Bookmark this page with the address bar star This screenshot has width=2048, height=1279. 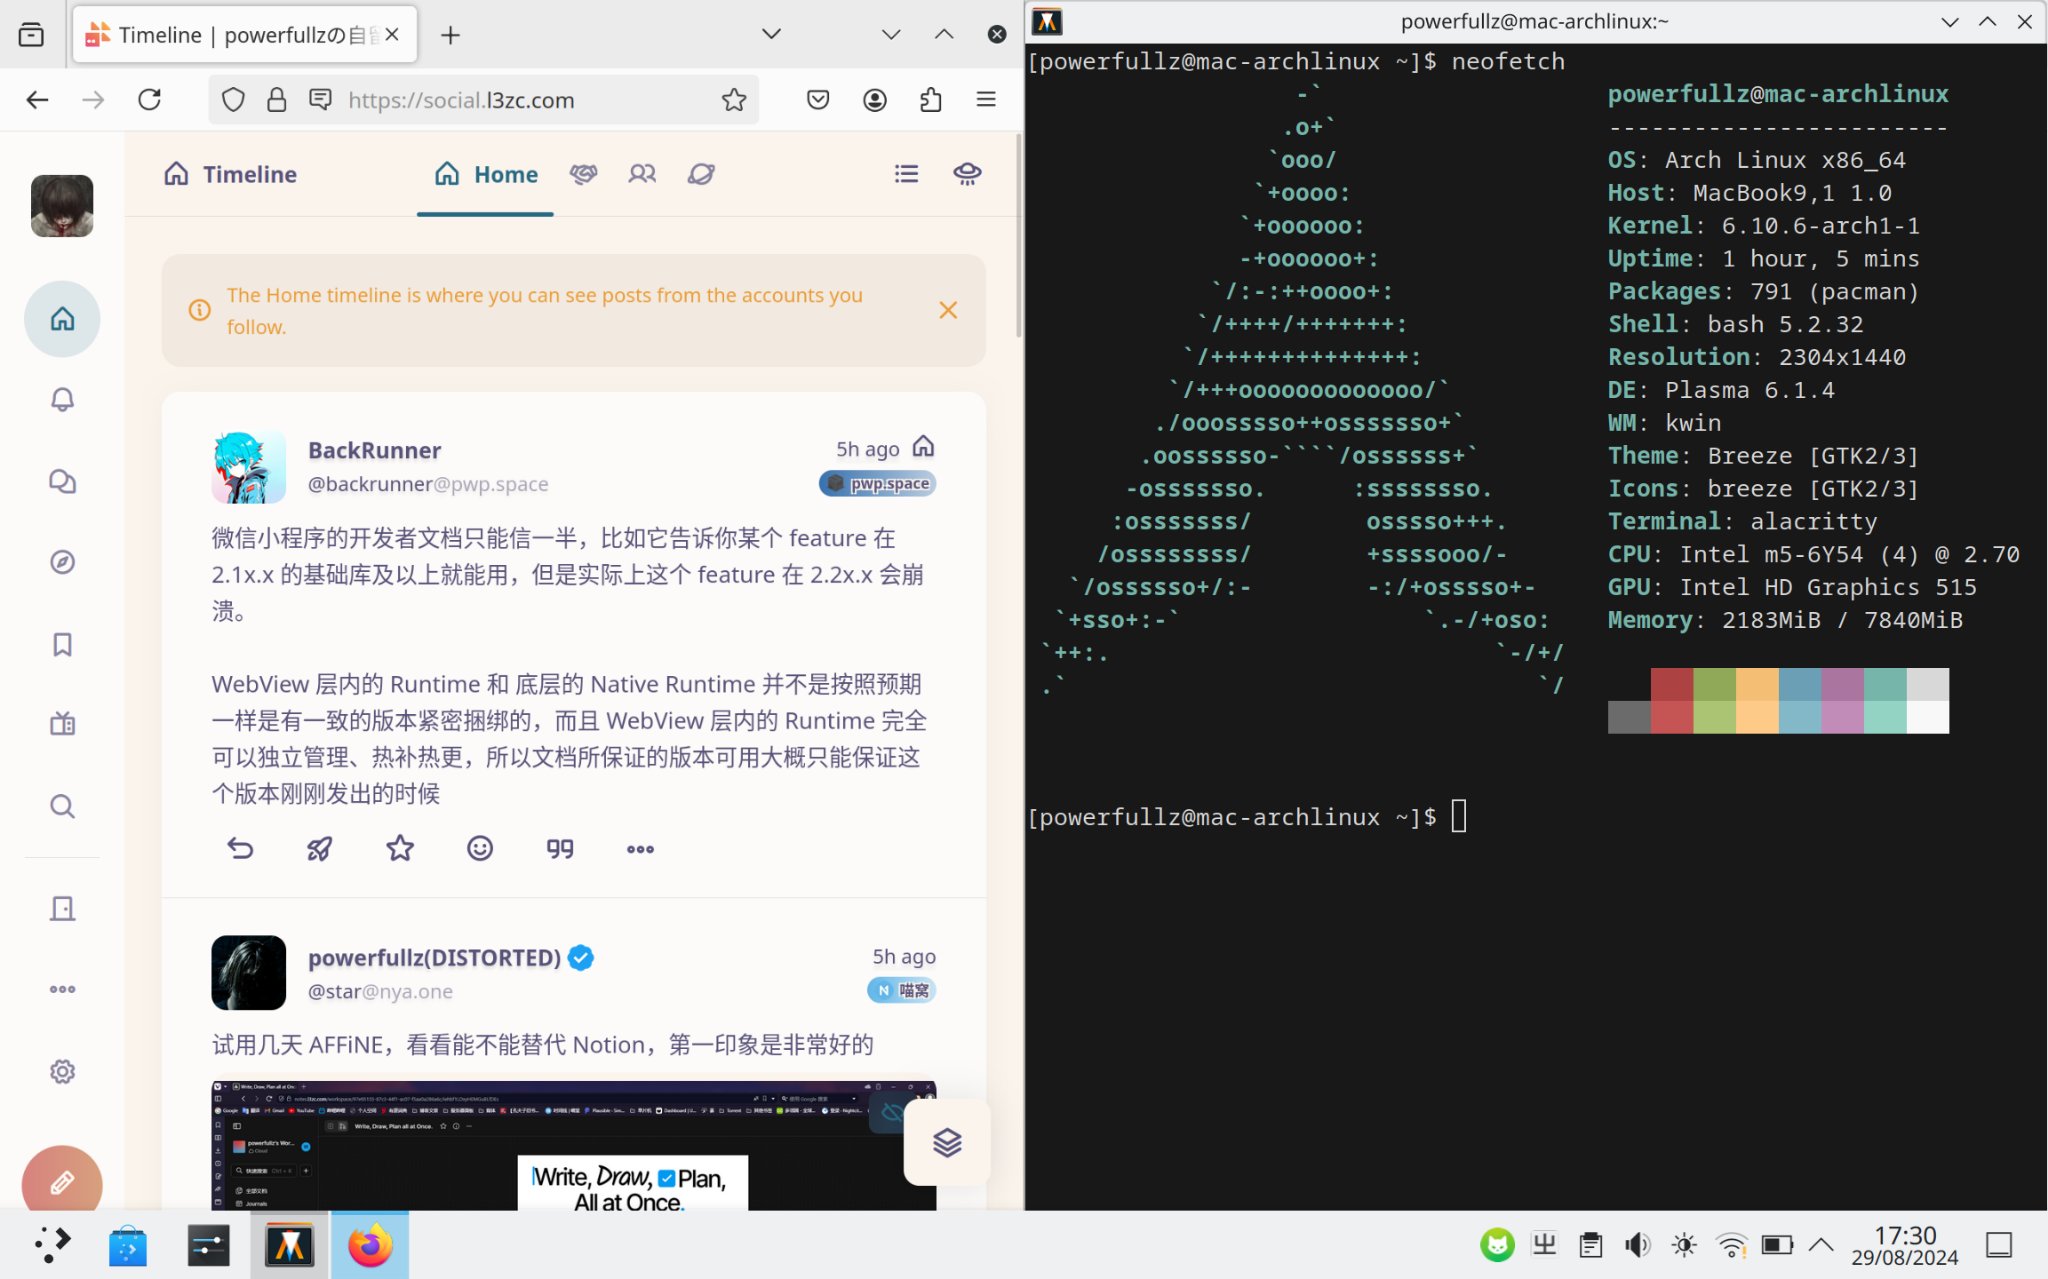click(x=734, y=100)
